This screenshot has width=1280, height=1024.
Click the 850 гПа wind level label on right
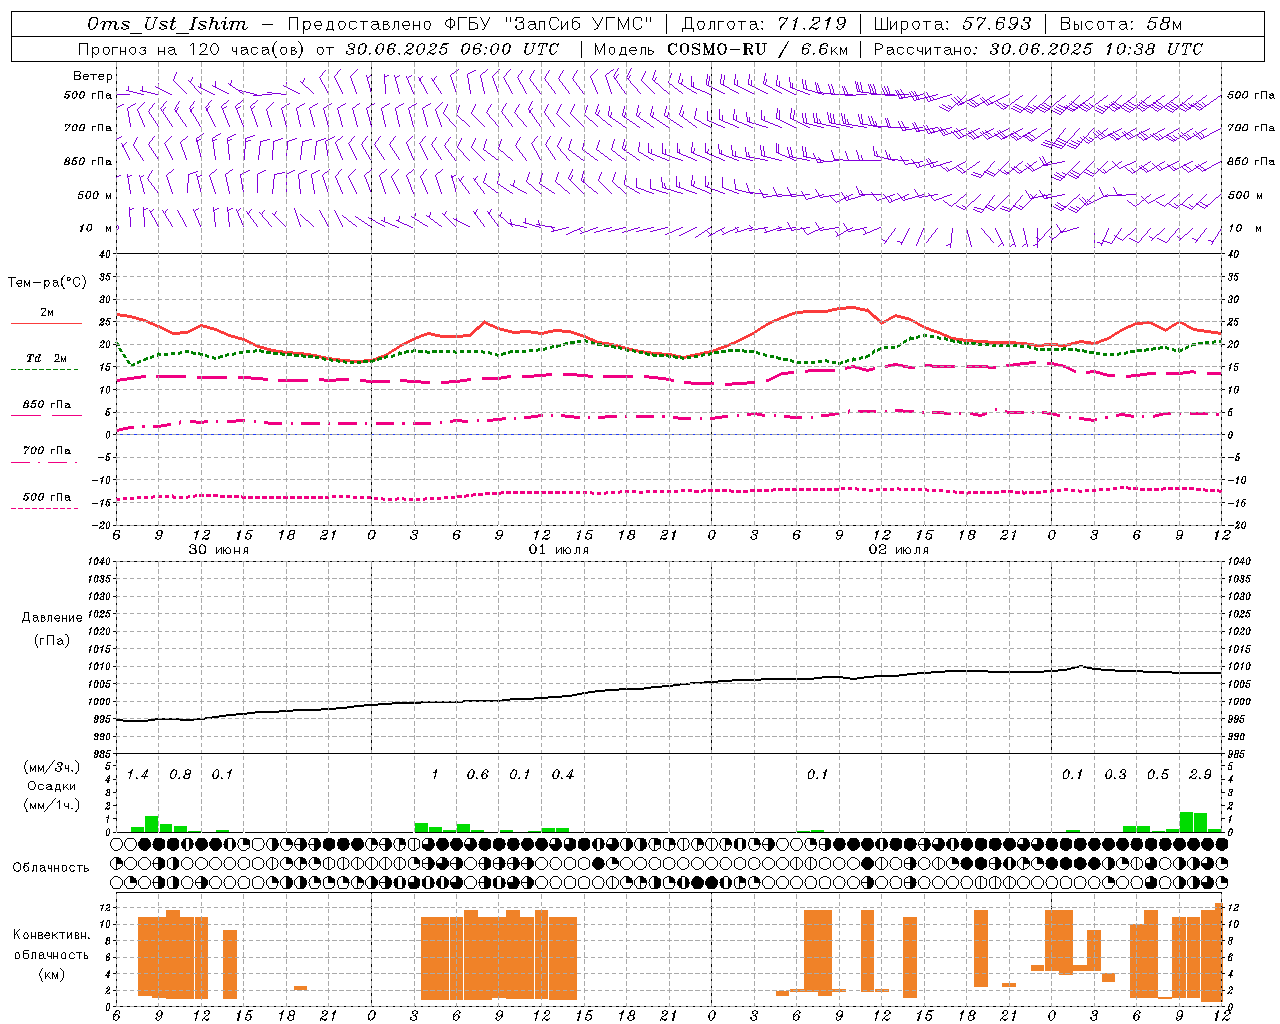[1251, 161]
